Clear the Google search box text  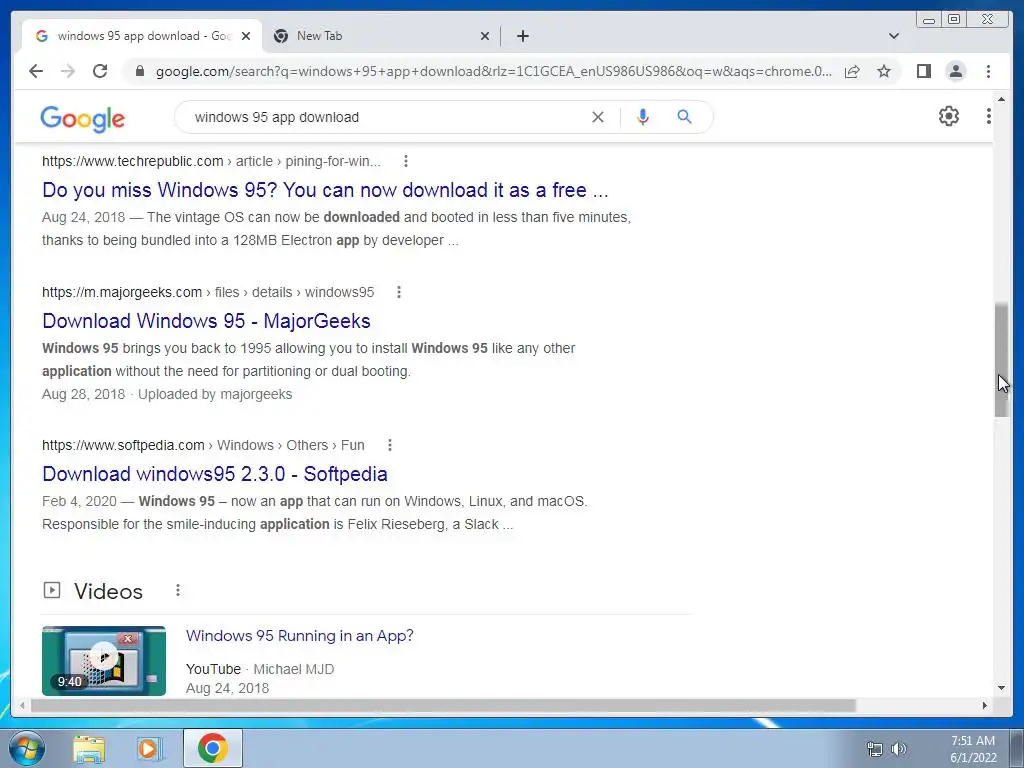tap(598, 117)
